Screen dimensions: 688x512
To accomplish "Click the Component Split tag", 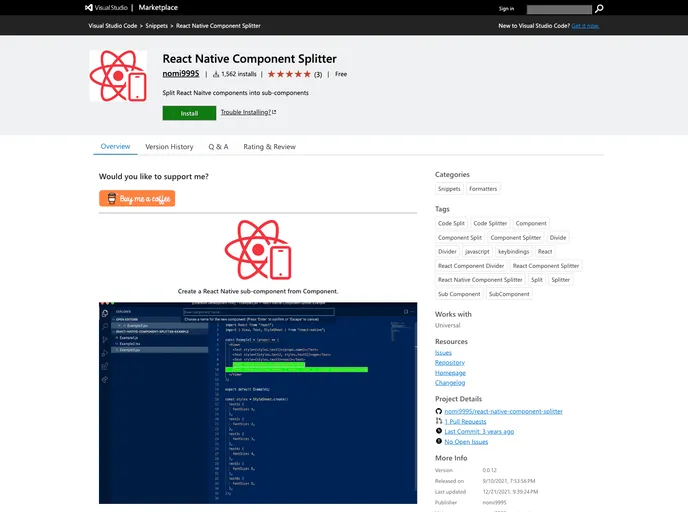I will coord(460,237).
